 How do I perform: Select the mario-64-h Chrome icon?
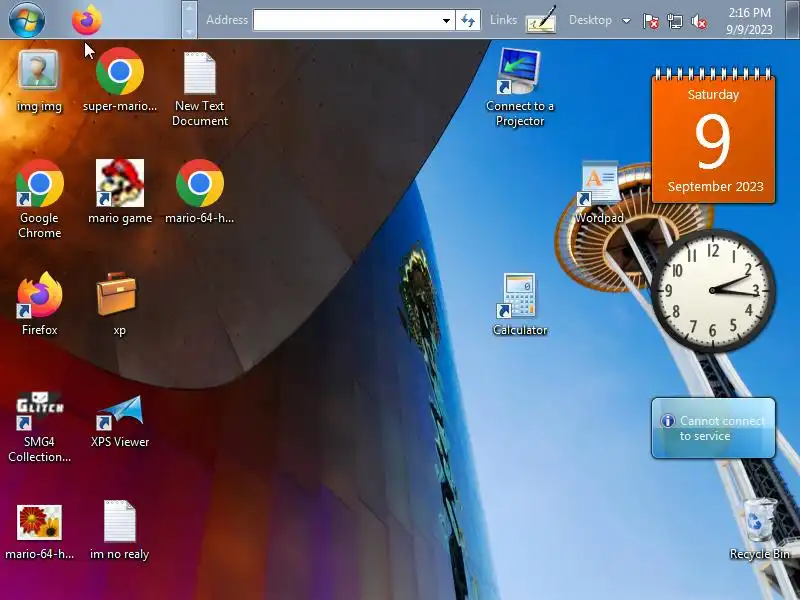[x=199, y=191]
